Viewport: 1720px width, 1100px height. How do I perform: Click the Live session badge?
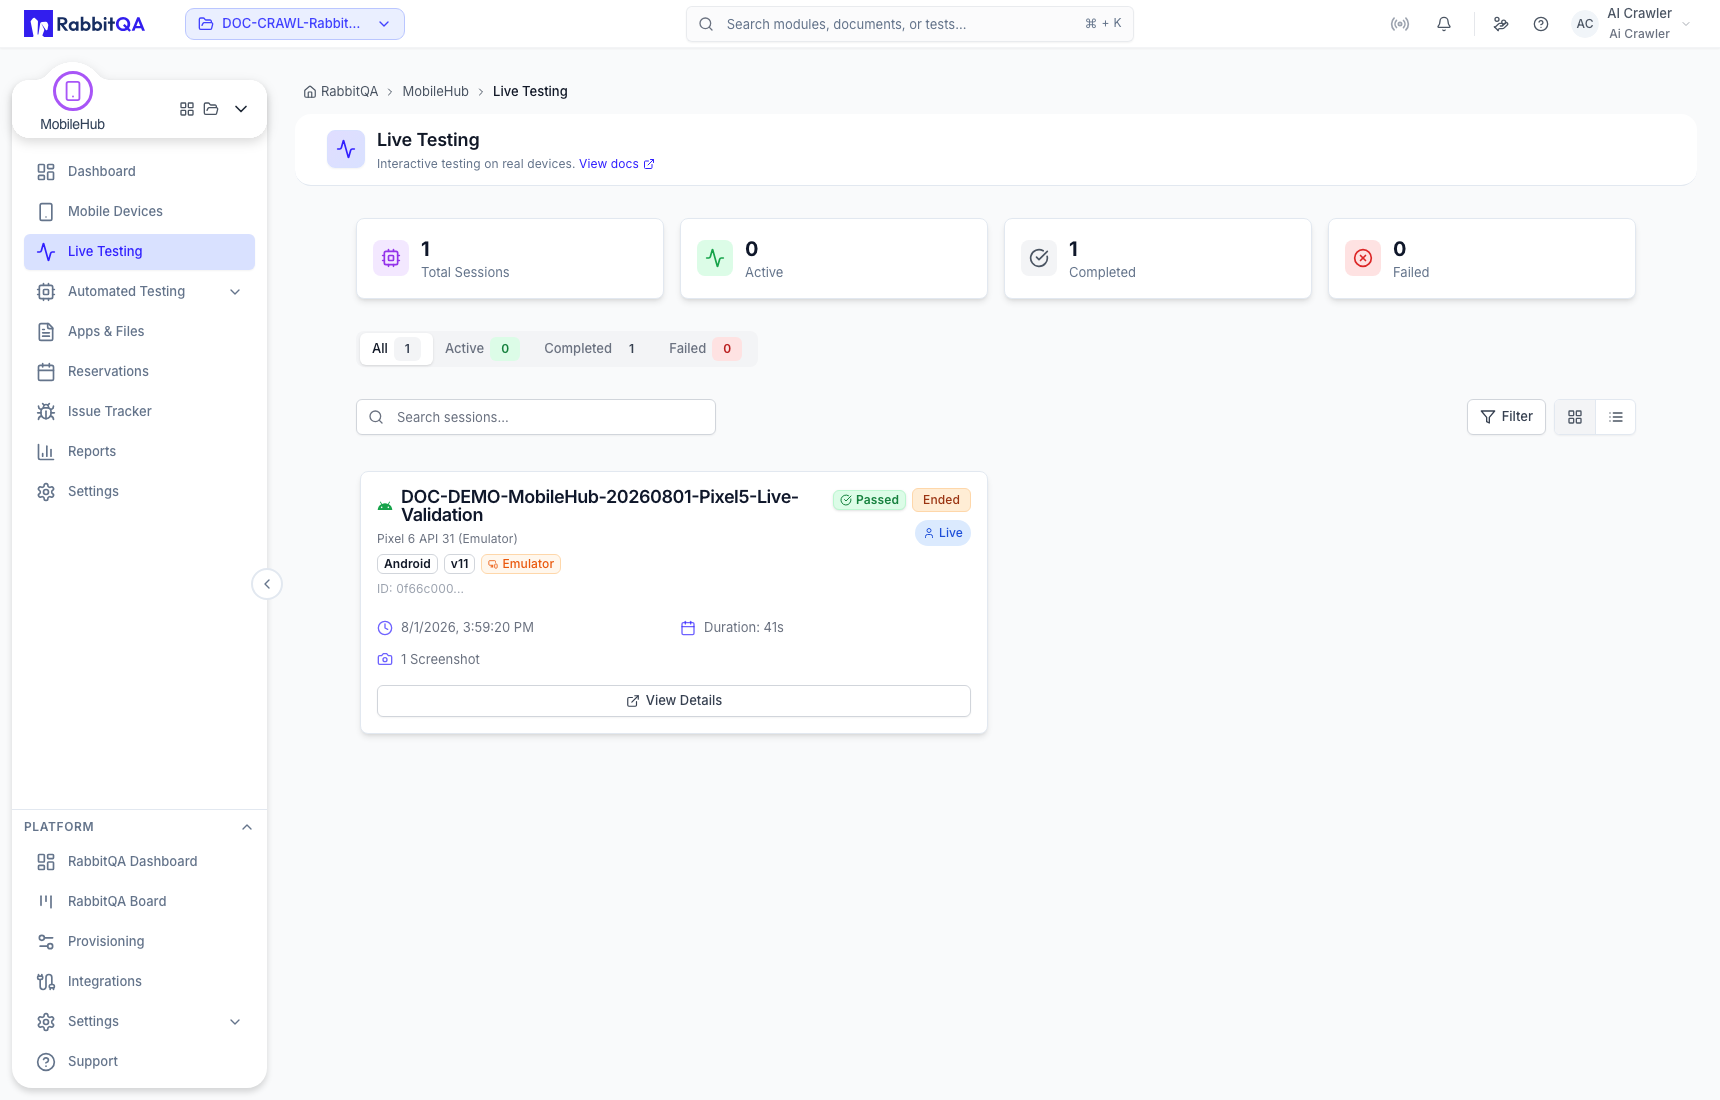click(x=943, y=533)
